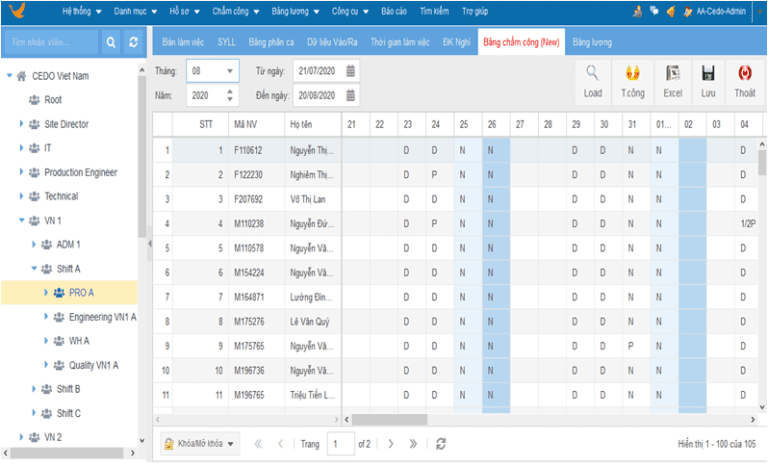Click the employee search magnifier icon

click(111, 43)
